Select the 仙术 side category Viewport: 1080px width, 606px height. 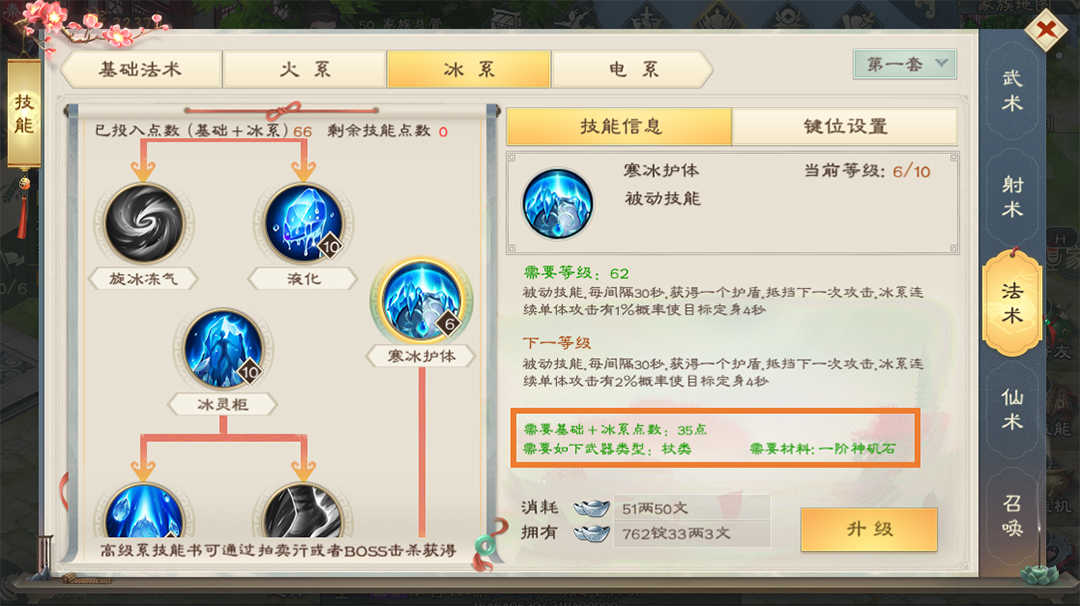(x=1012, y=409)
